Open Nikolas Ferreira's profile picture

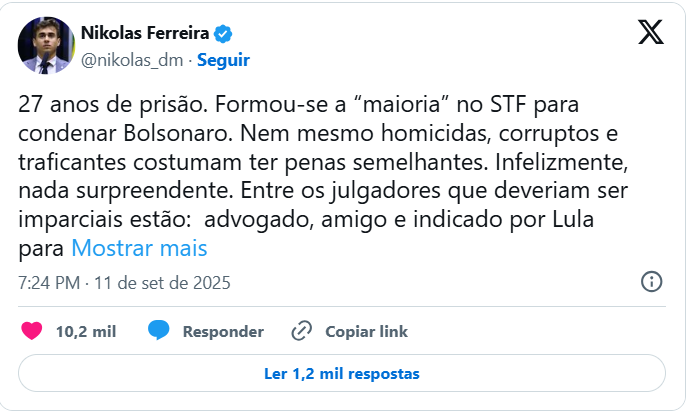click(46, 46)
